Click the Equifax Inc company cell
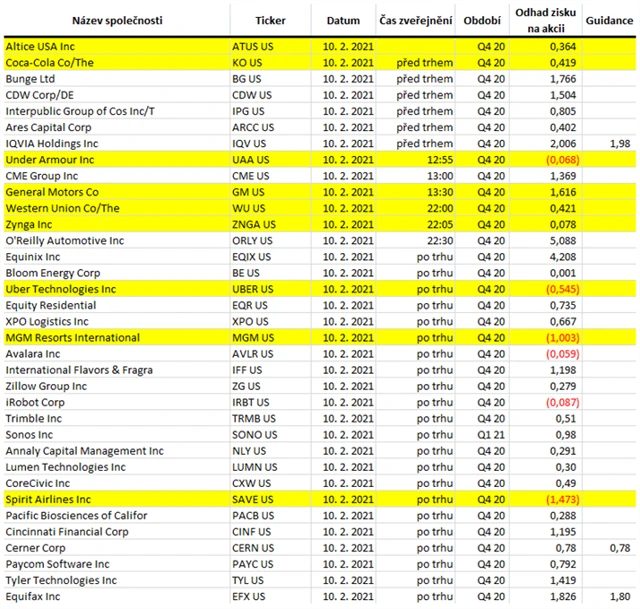The width and height of the screenshot is (640, 609). [x=37, y=596]
